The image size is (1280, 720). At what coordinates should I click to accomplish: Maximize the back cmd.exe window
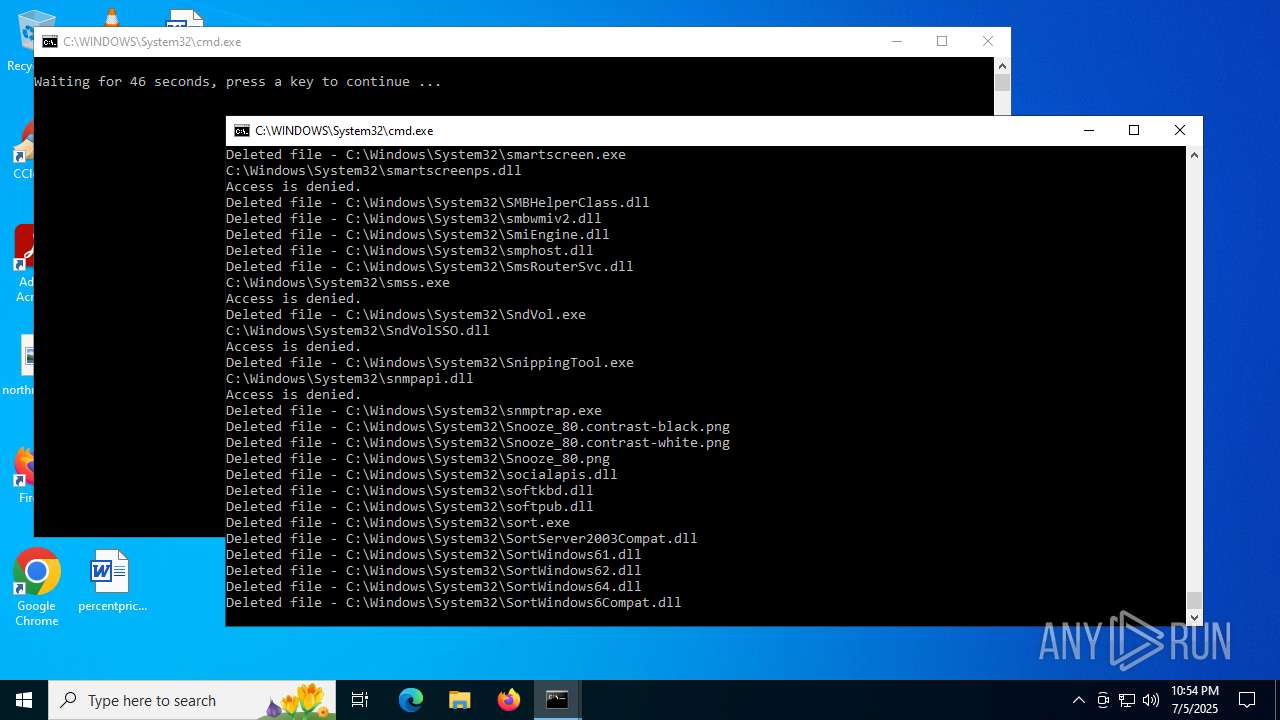[x=942, y=42]
